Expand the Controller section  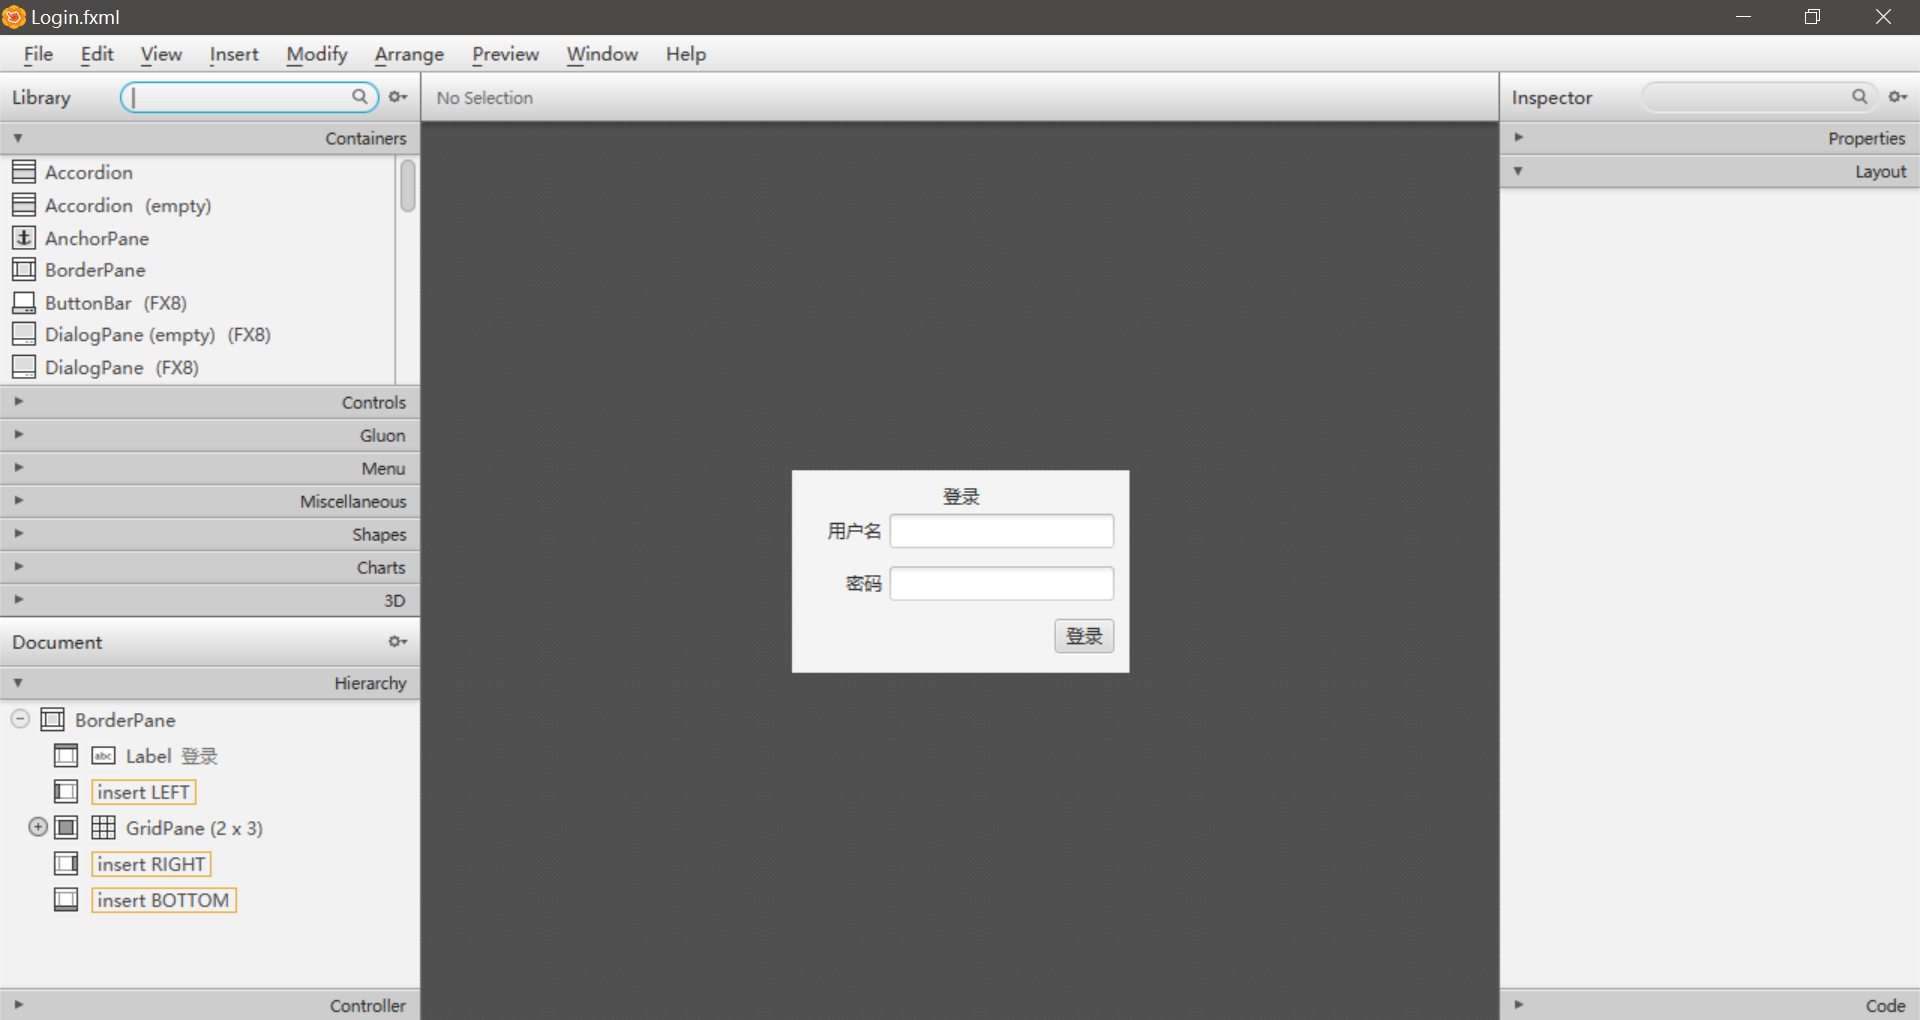[18, 1004]
